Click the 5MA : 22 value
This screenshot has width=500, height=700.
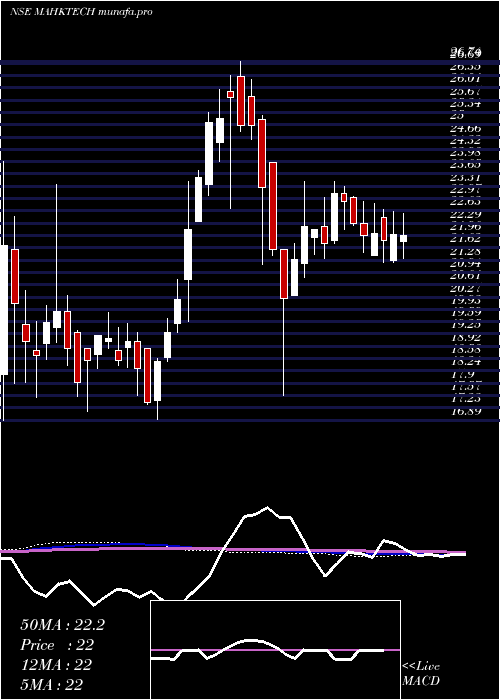[x=51, y=684]
